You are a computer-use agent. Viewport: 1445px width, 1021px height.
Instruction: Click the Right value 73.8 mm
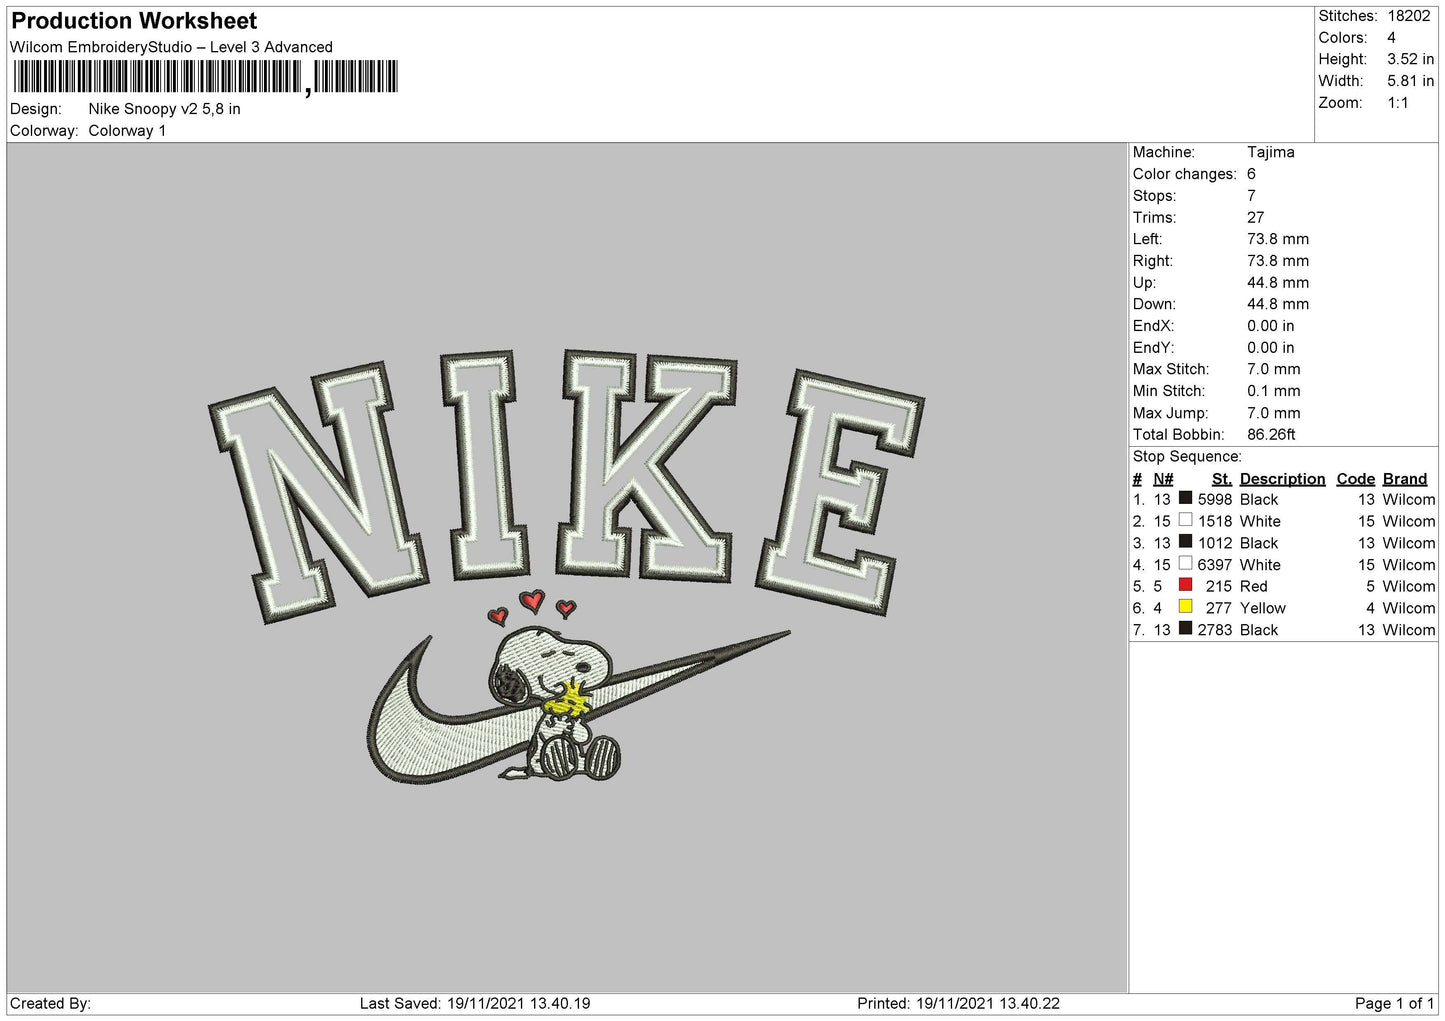(1277, 261)
